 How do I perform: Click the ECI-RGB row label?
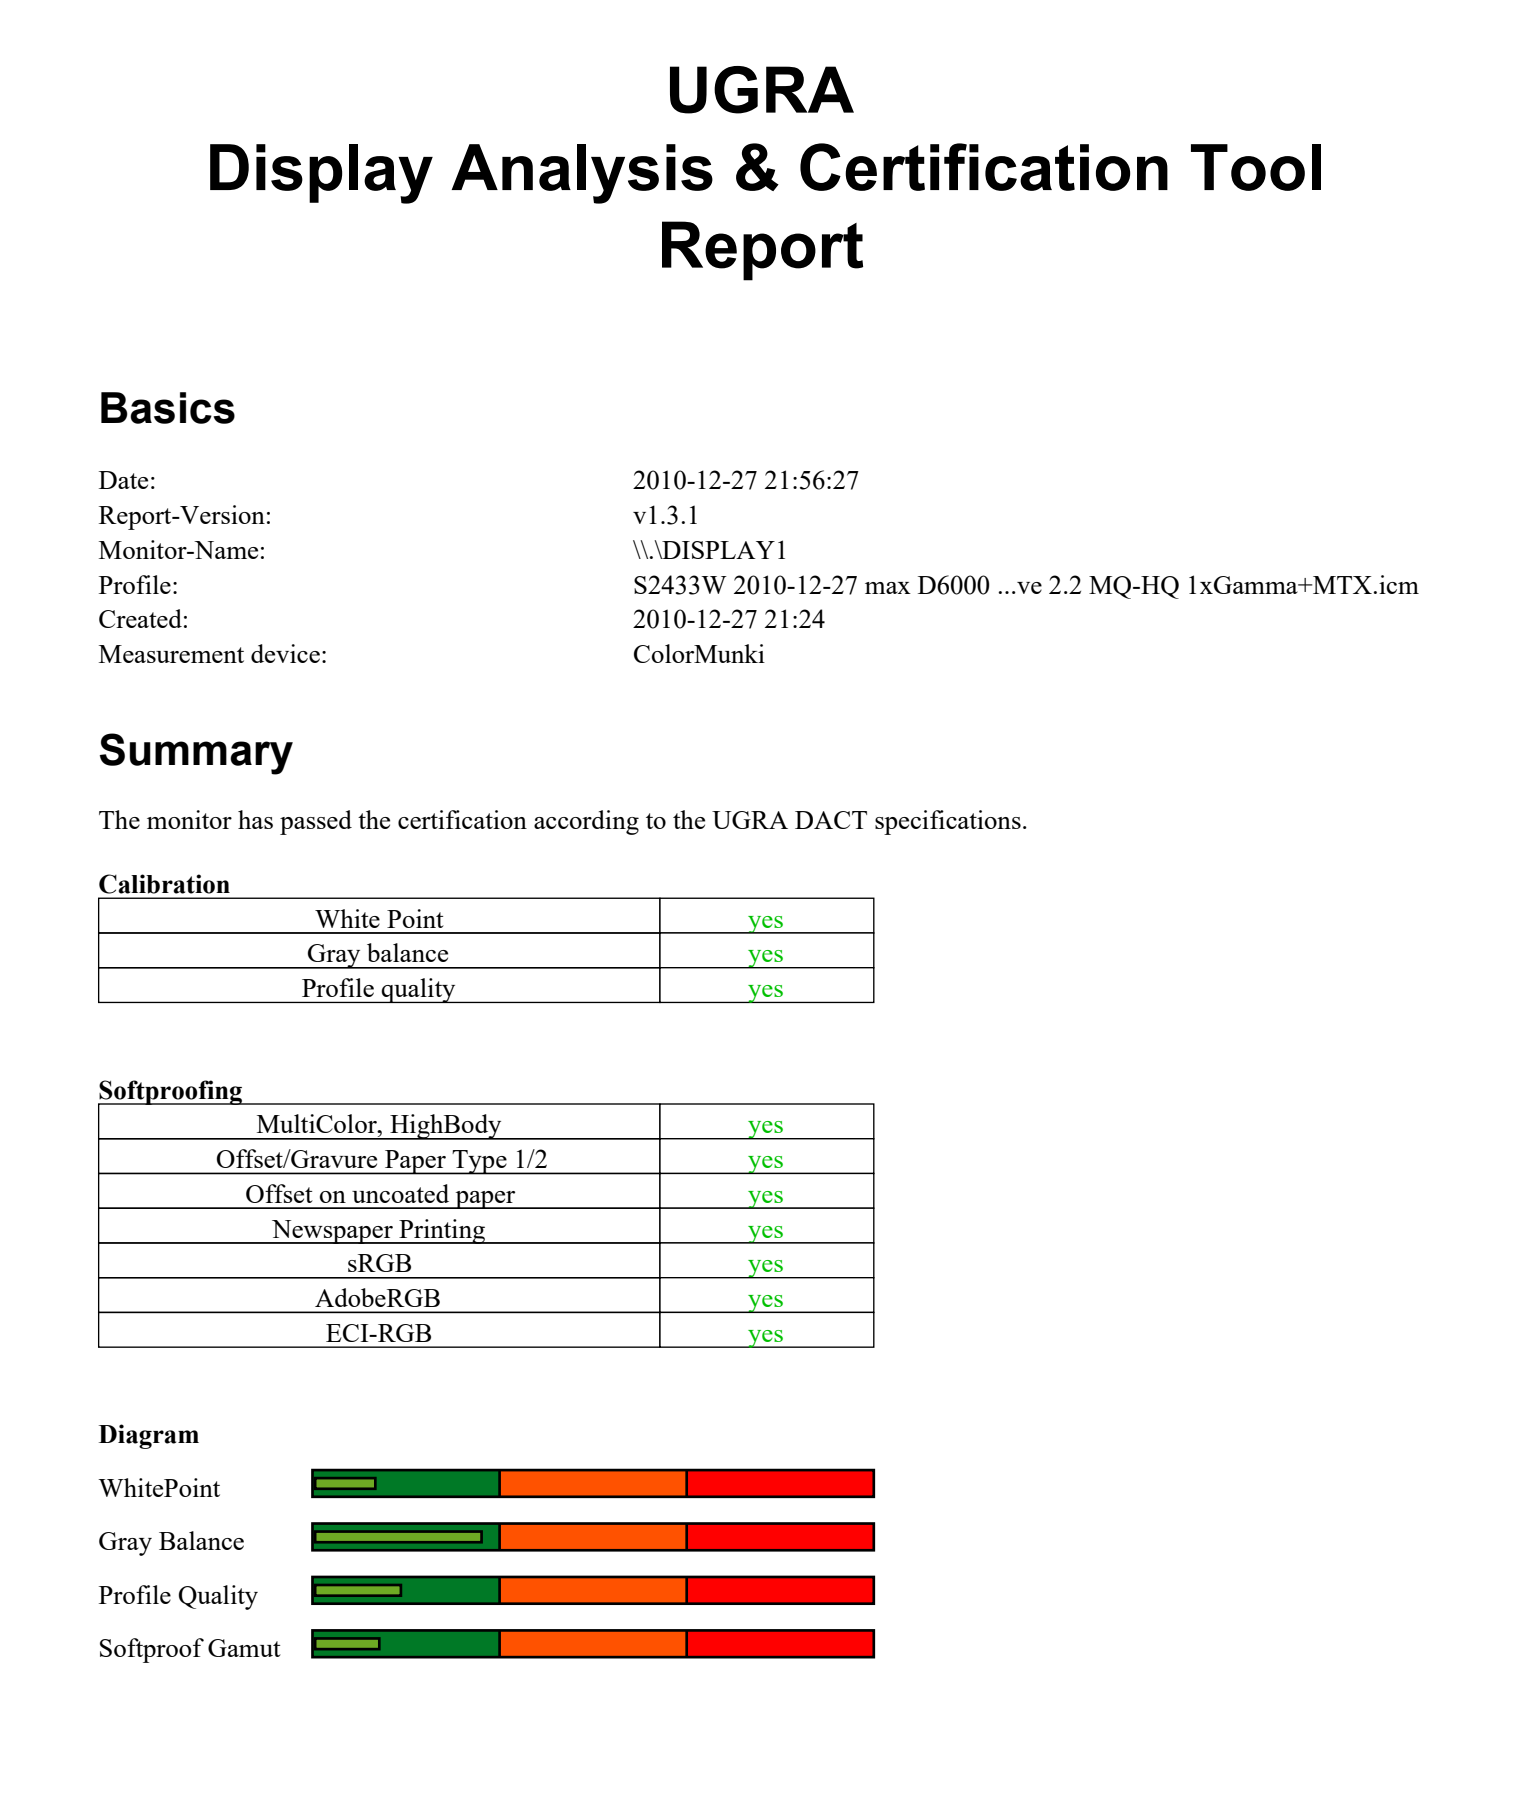(379, 1334)
